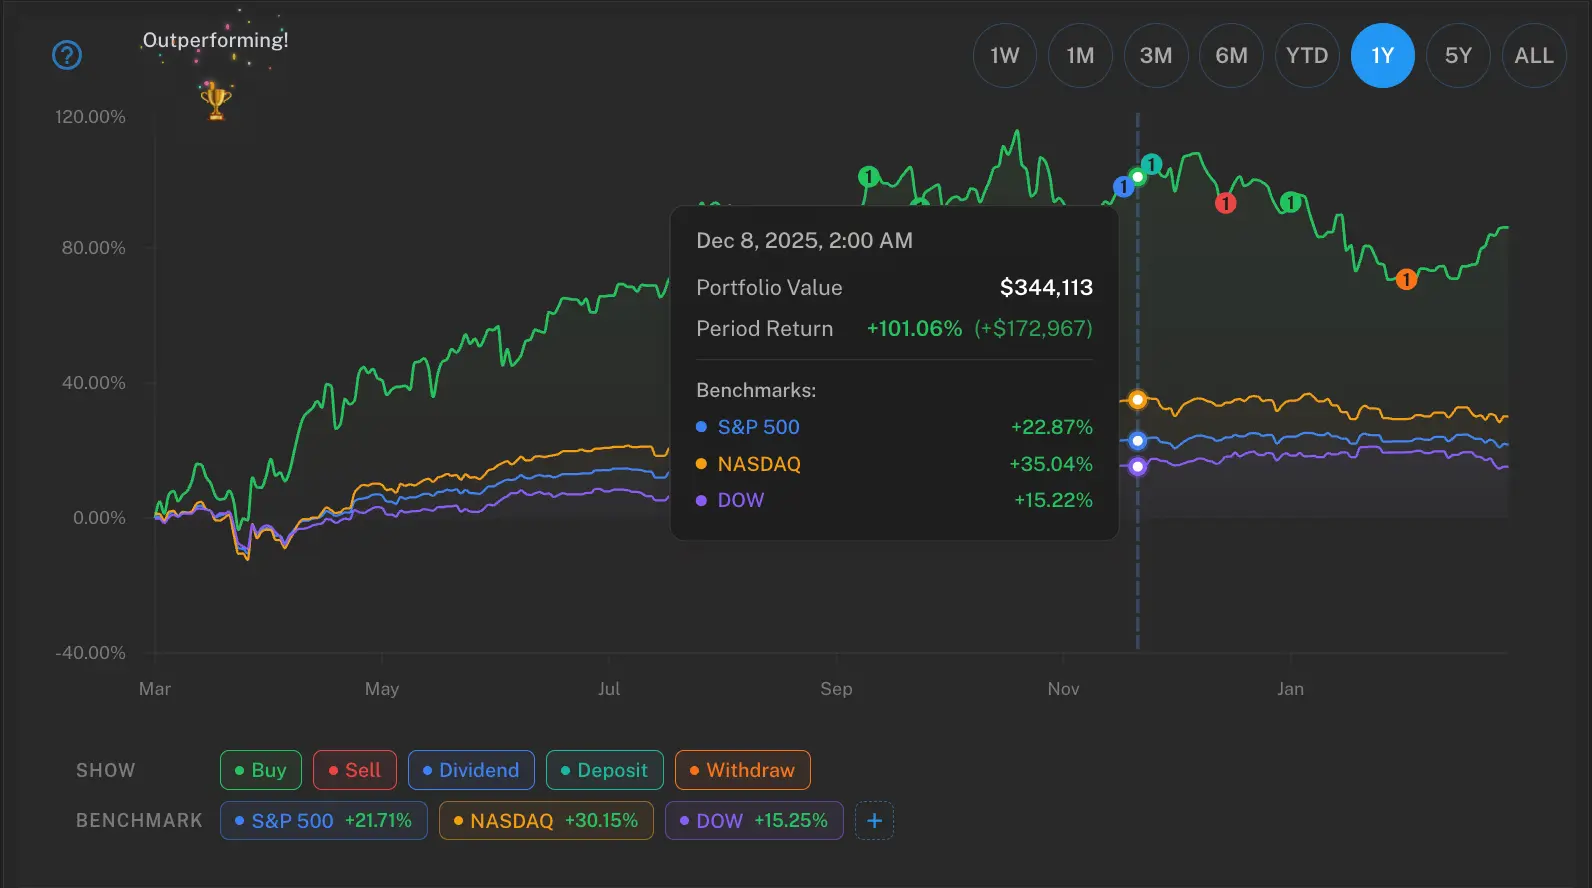Switch chart to 5Y range
The height and width of the screenshot is (888, 1592).
[1458, 56]
